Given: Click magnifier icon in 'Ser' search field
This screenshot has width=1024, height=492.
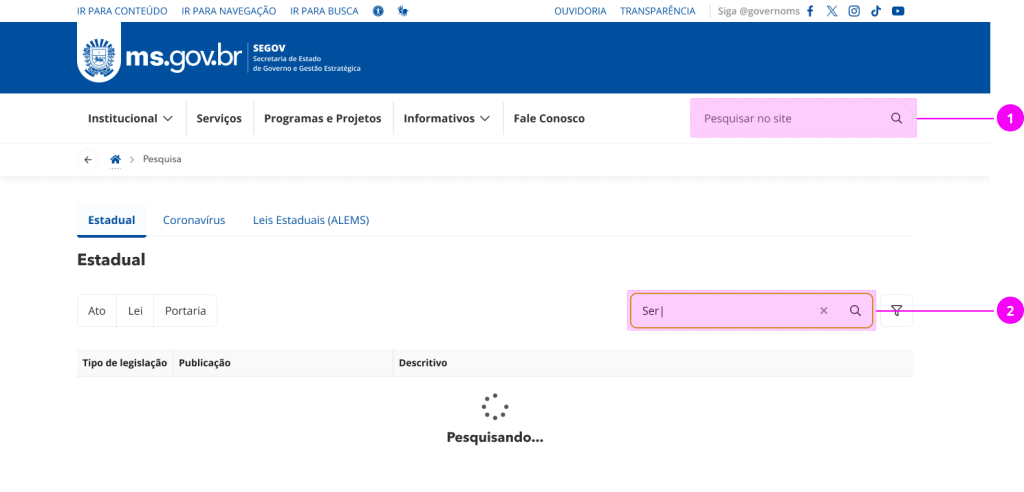Looking at the screenshot, I should tap(855, 311).
